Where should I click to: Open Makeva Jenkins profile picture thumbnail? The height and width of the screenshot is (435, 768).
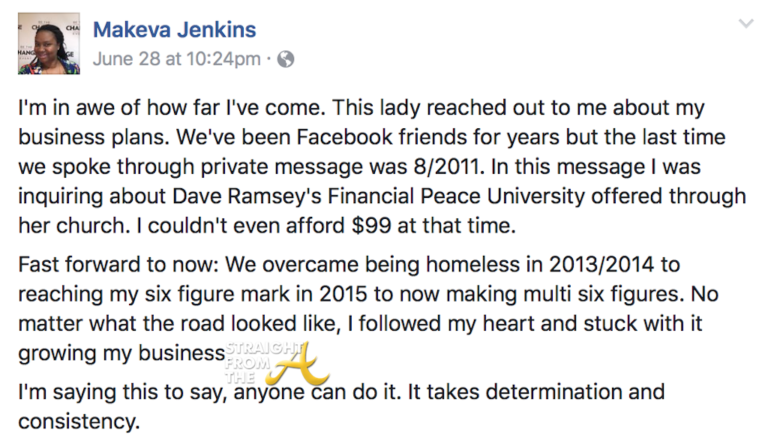click(46, 42)
